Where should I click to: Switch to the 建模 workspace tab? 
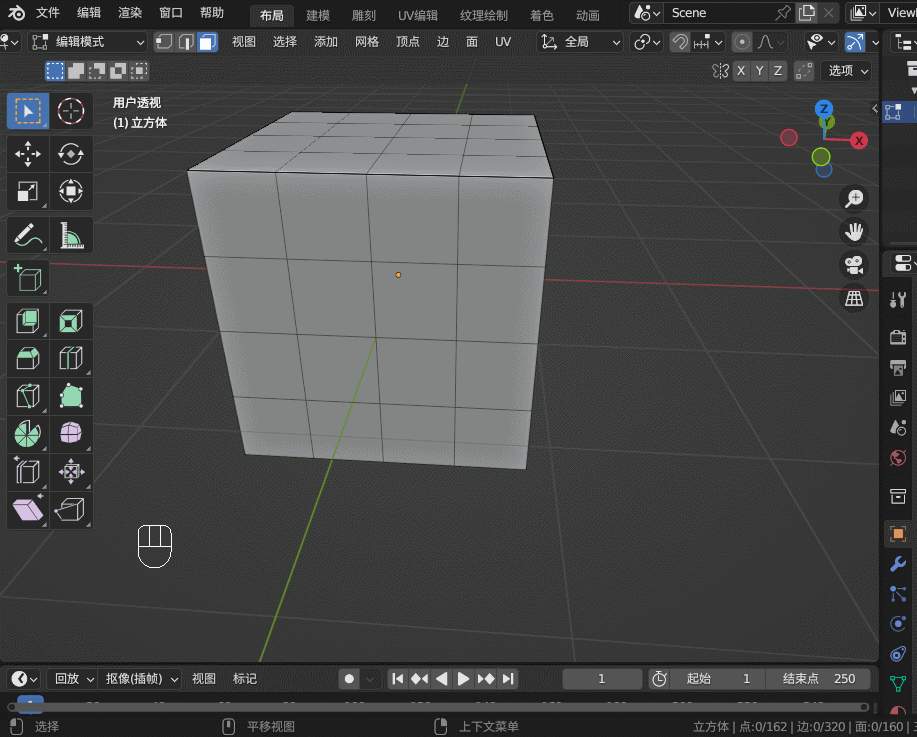coord(318,15)
